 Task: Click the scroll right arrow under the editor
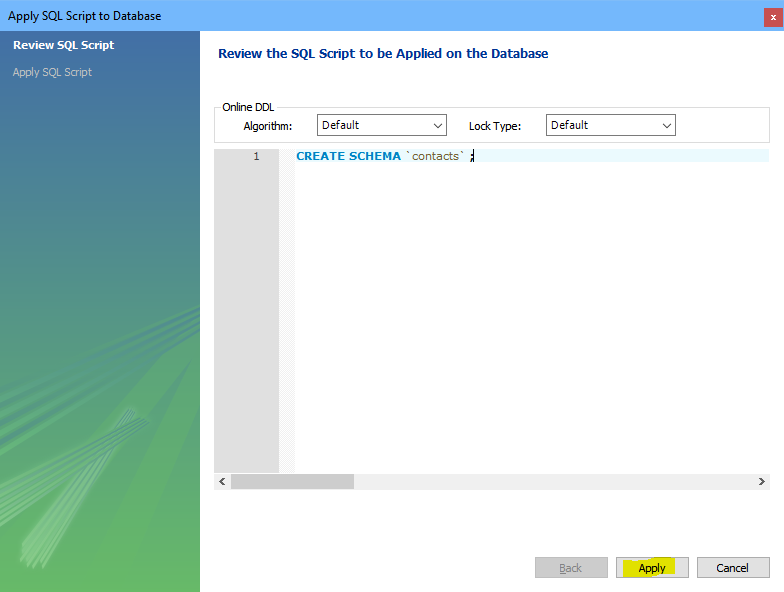pos(761,482)
